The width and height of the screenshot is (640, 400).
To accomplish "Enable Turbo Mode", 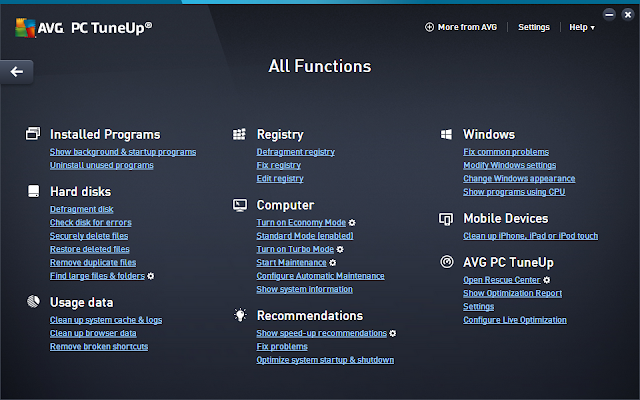I will (x=295, y=249).
